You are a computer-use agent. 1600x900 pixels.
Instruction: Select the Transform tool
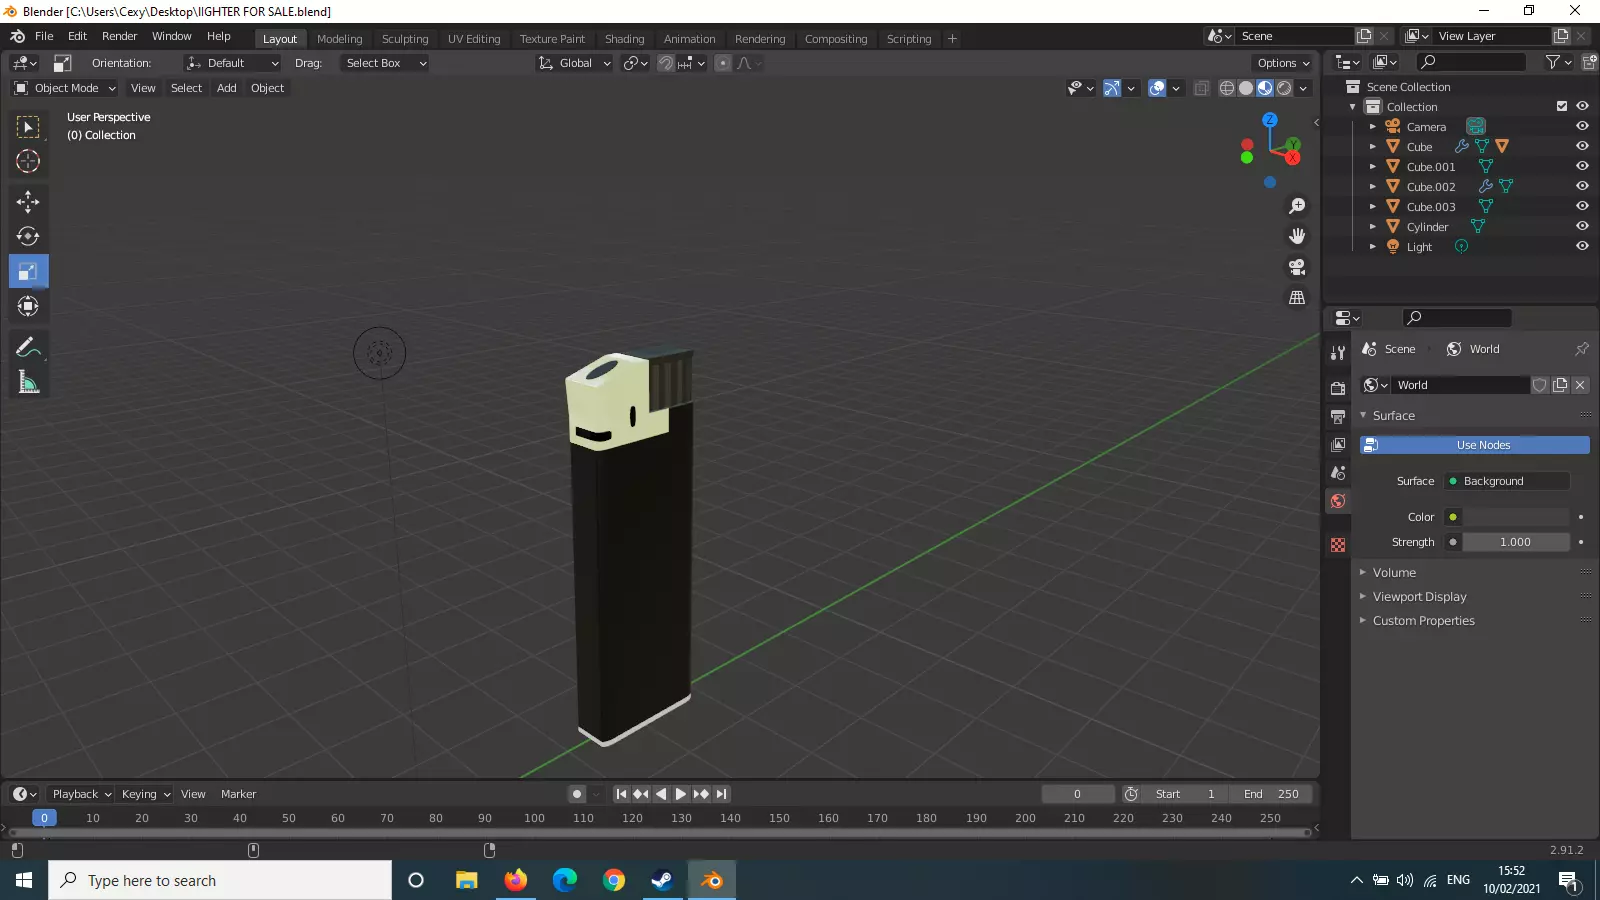[x=28, y=307]
